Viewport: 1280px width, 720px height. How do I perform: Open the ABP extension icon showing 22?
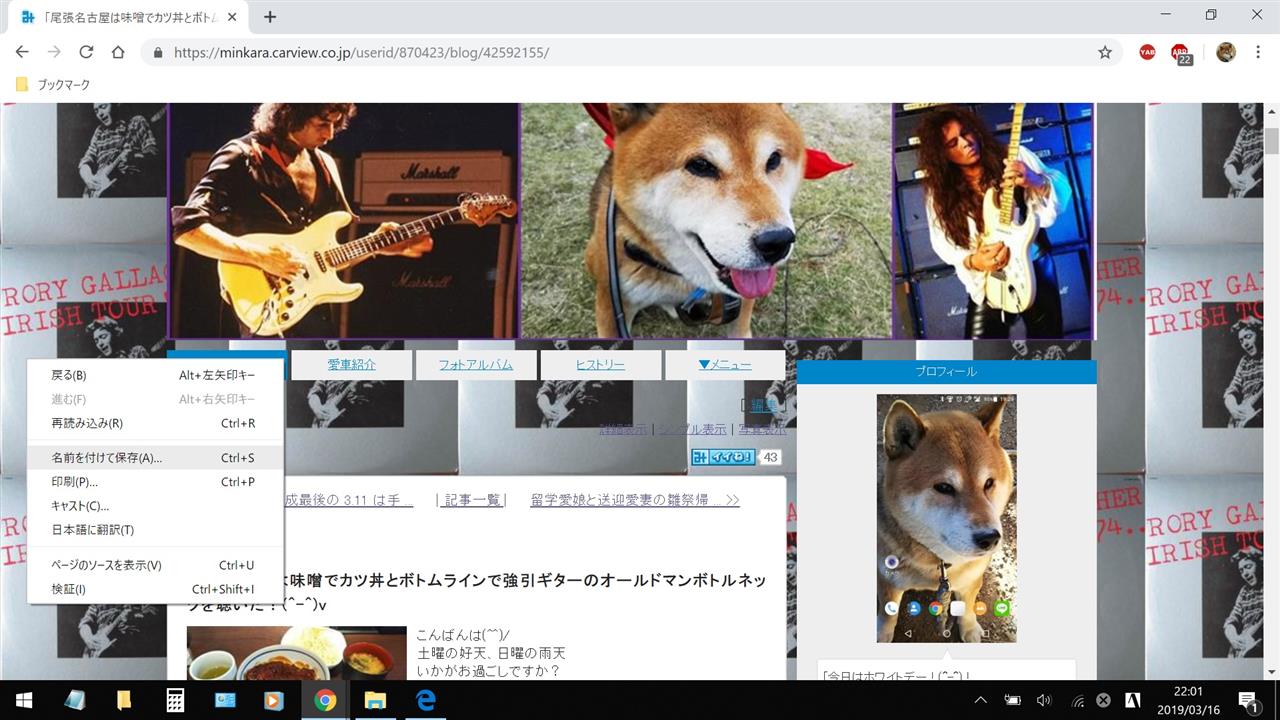click(x=1181, y=54)
